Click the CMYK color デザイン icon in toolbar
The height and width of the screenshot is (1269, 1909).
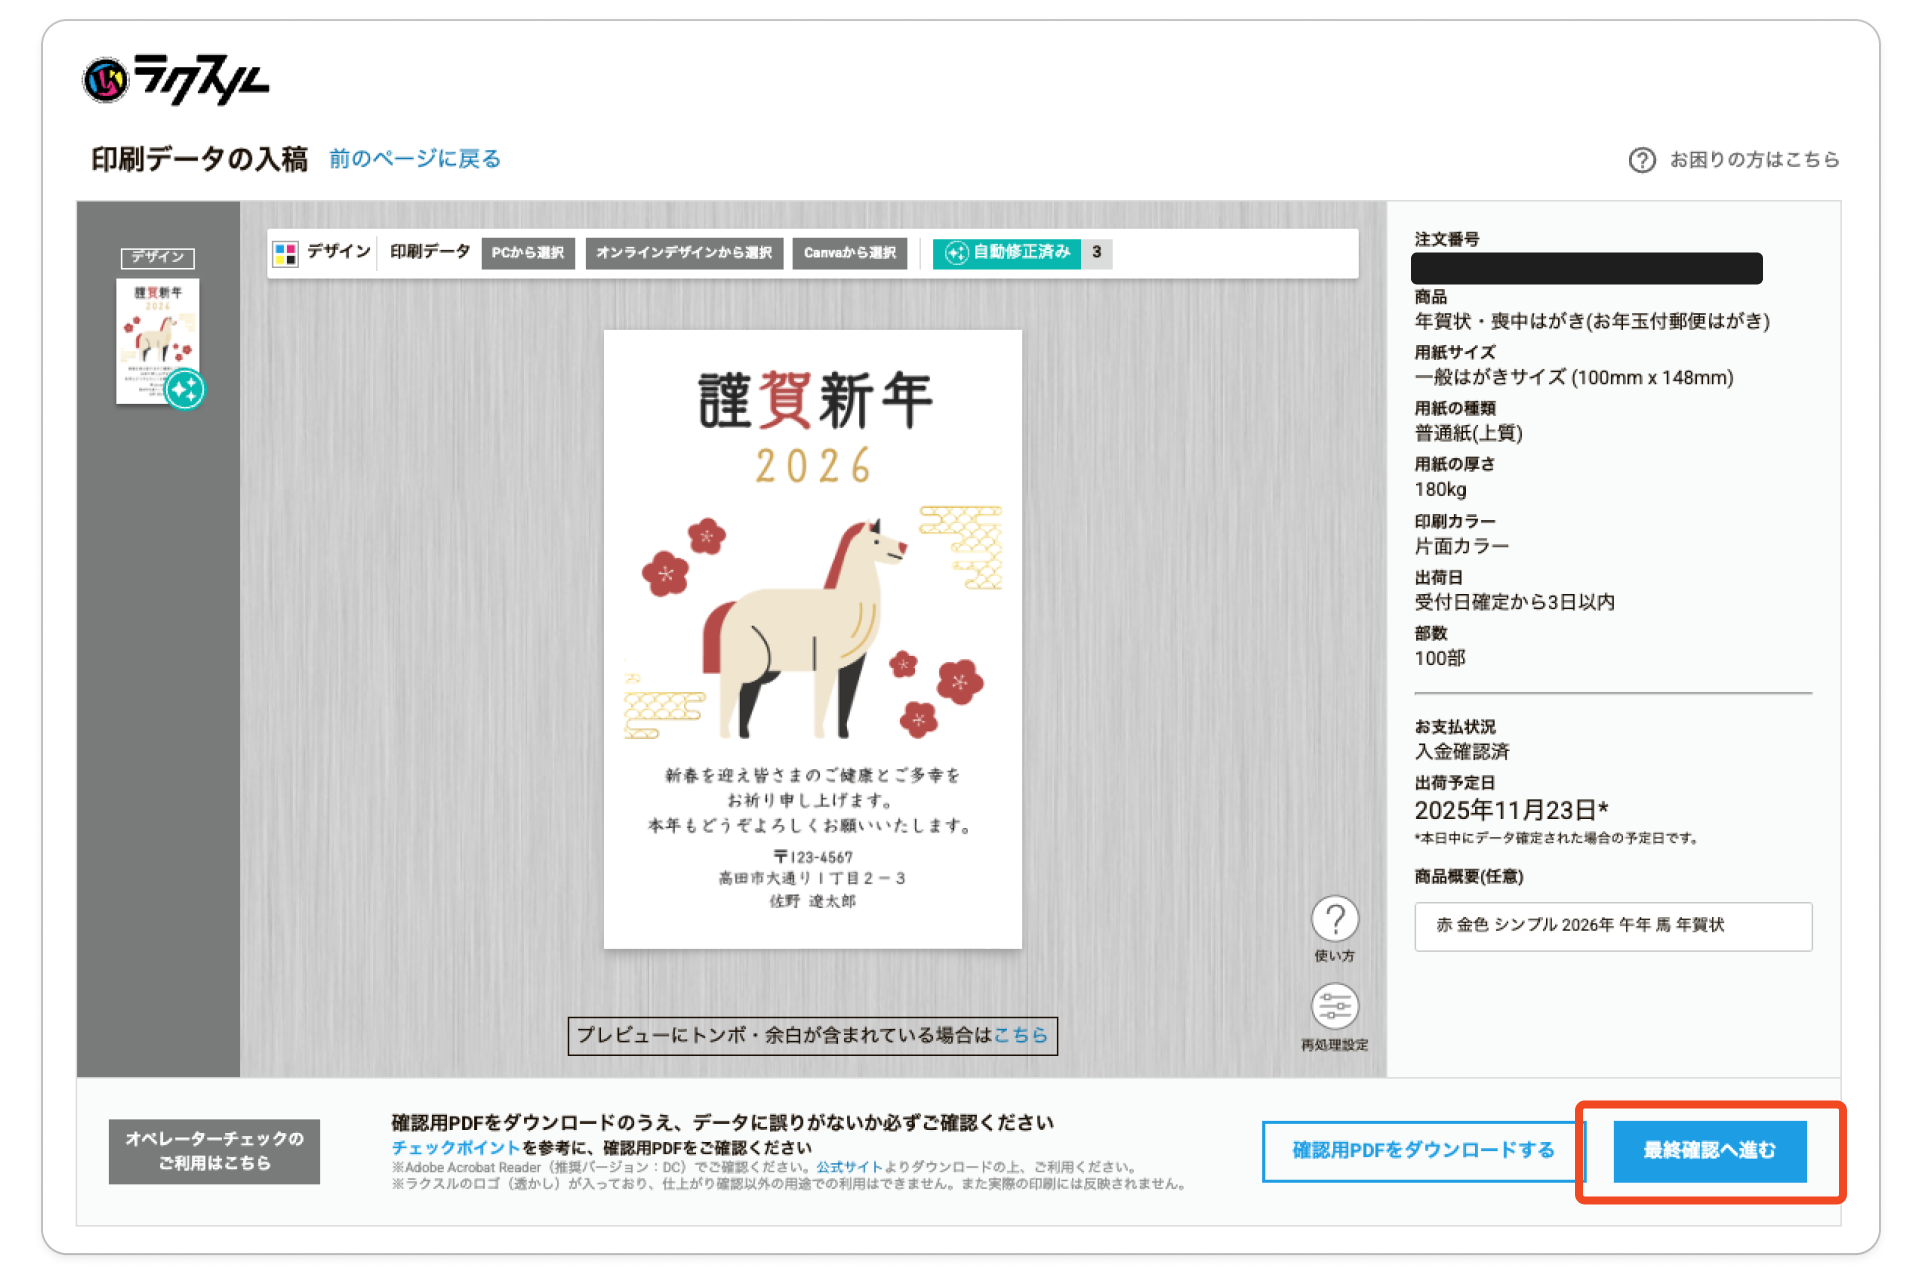point(286,253)
